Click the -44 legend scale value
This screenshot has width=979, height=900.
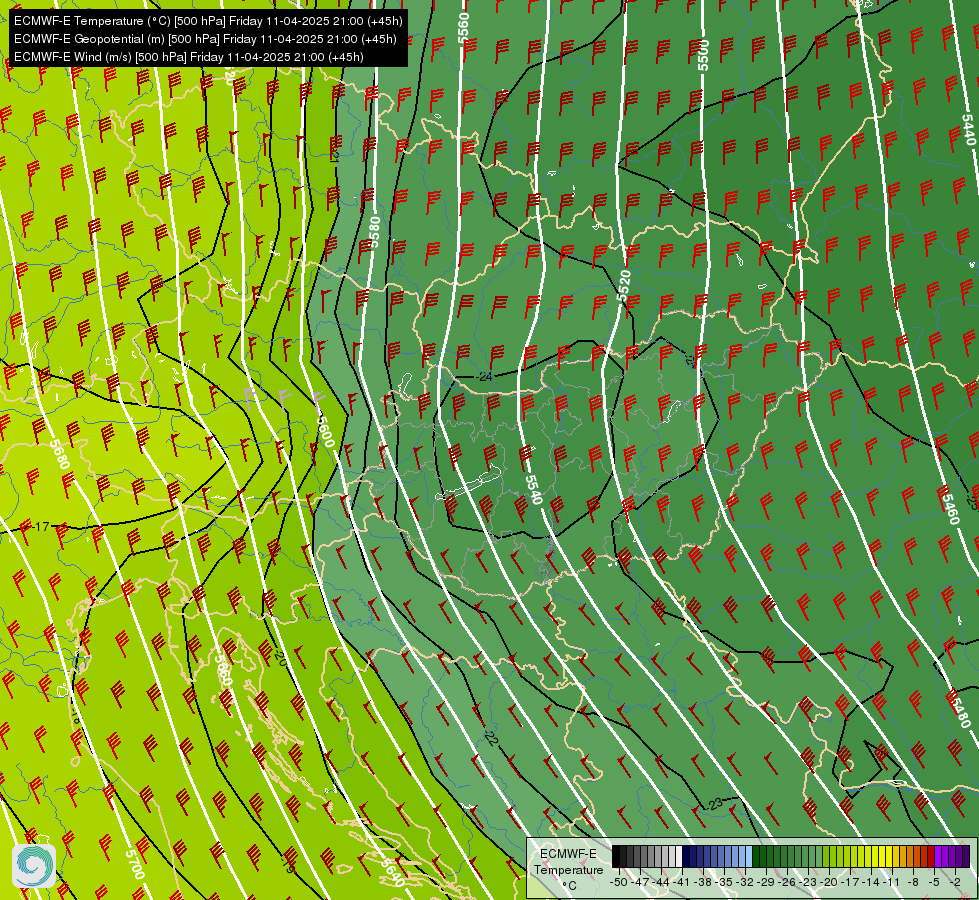(661, 882)
